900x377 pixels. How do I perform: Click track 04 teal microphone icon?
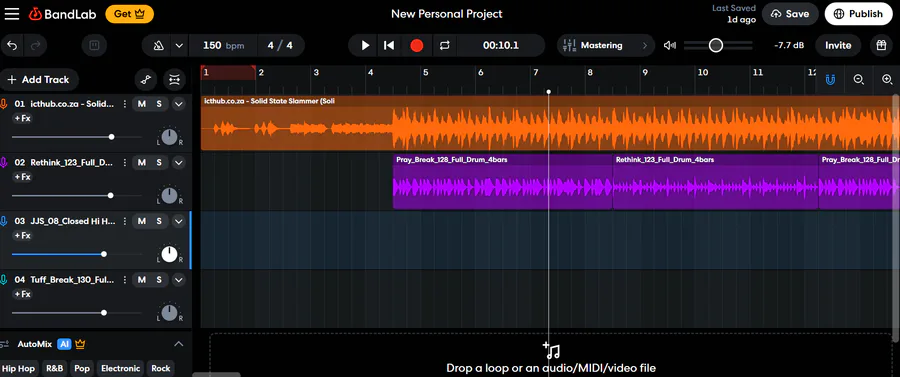(x=3, y=279)
